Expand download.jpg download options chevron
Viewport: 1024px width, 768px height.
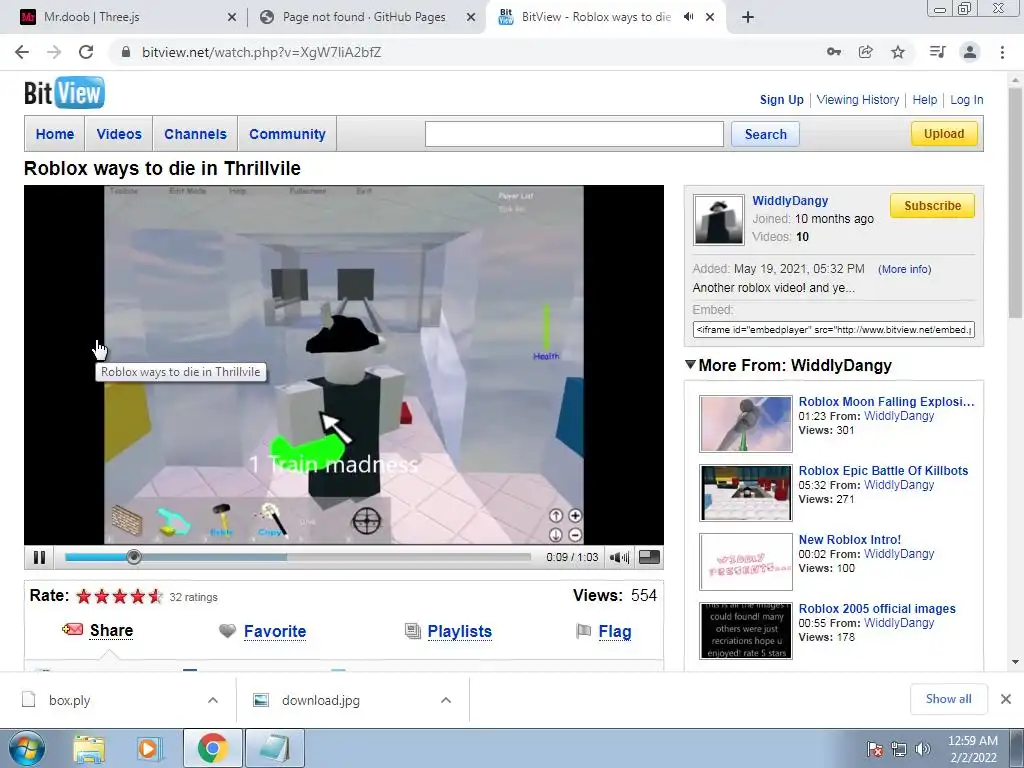point(446,700)
